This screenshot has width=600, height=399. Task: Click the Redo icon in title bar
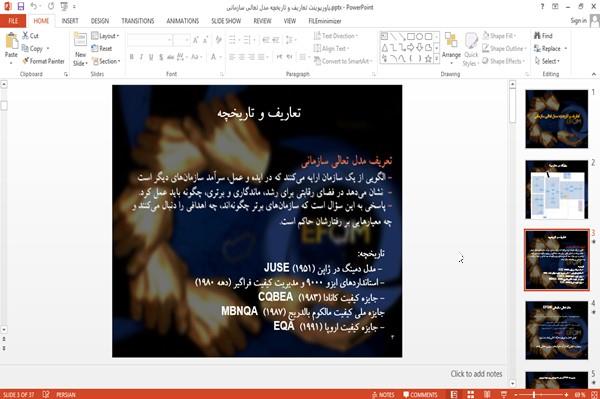point(51,6)
